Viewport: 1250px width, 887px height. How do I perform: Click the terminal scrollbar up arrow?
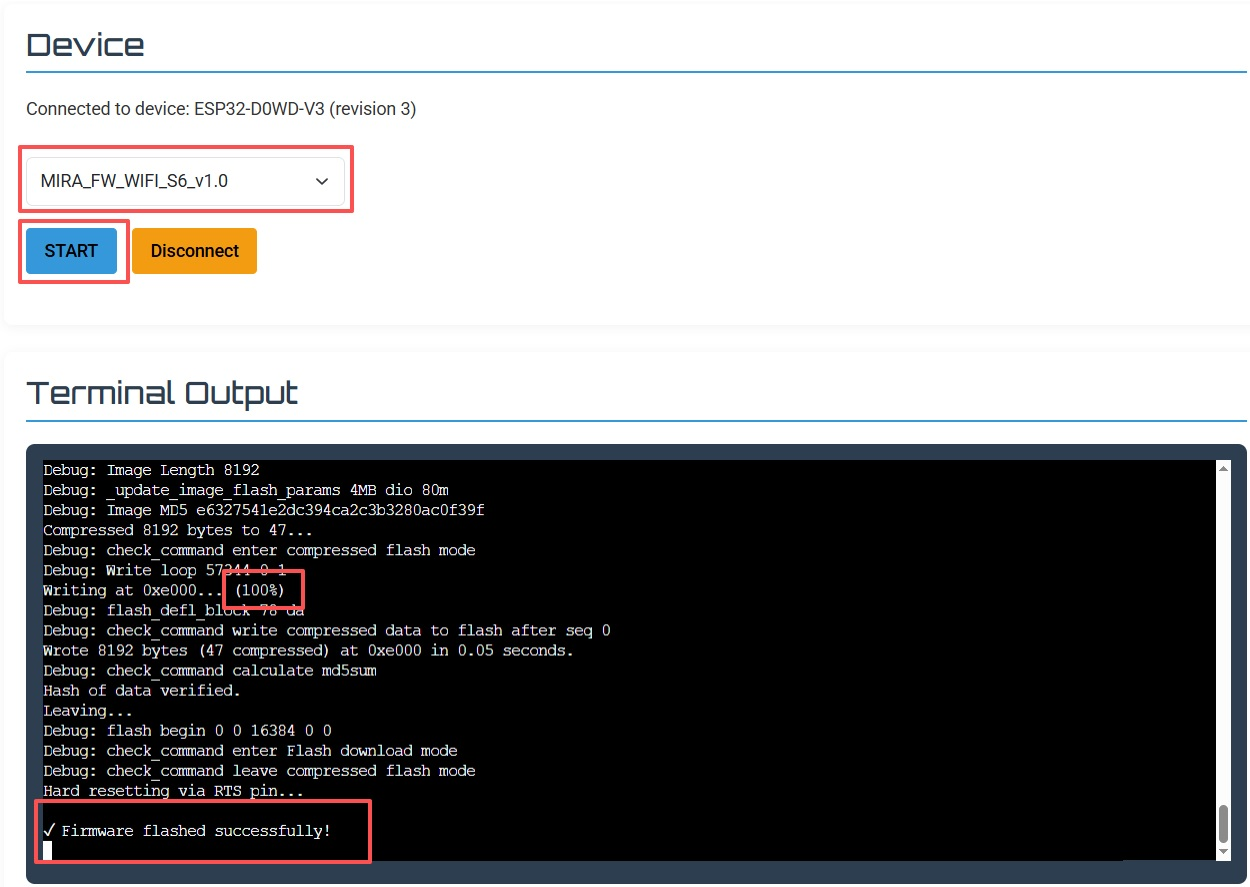1222,468
